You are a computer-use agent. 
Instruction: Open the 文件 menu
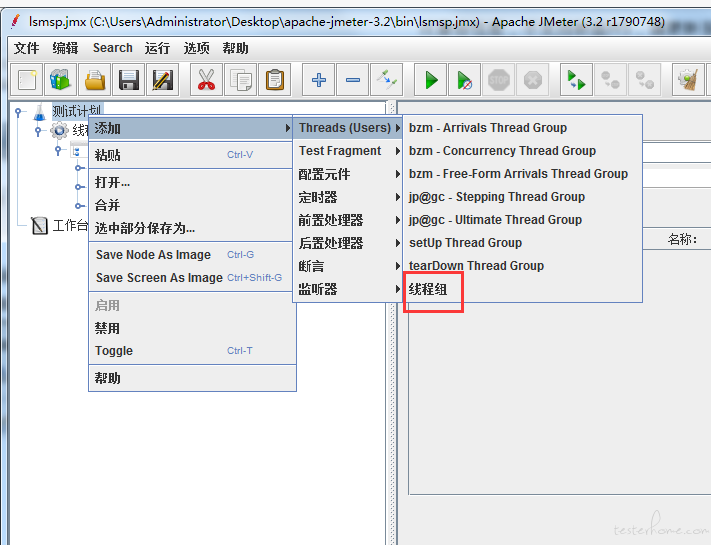[26, 48]
